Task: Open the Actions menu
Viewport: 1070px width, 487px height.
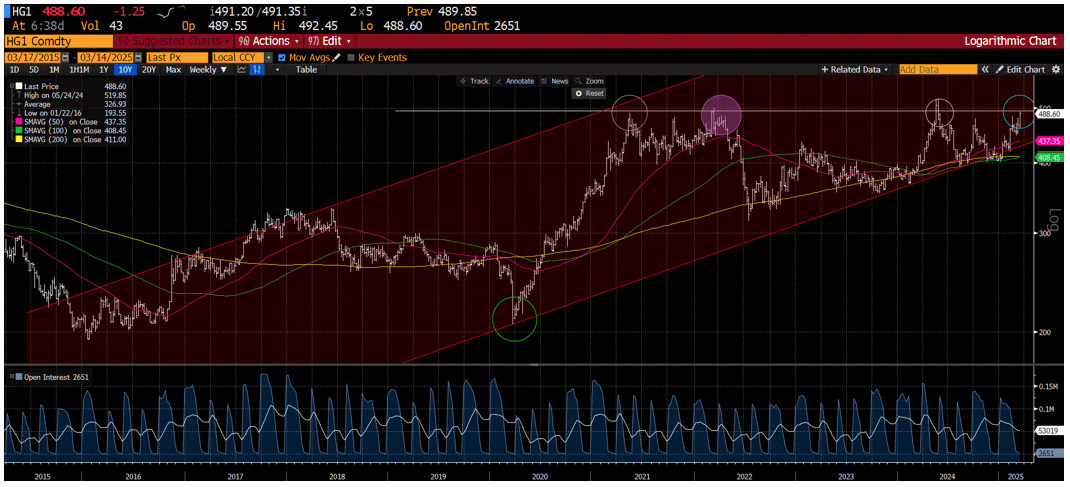Action: [x=268, y=41]
